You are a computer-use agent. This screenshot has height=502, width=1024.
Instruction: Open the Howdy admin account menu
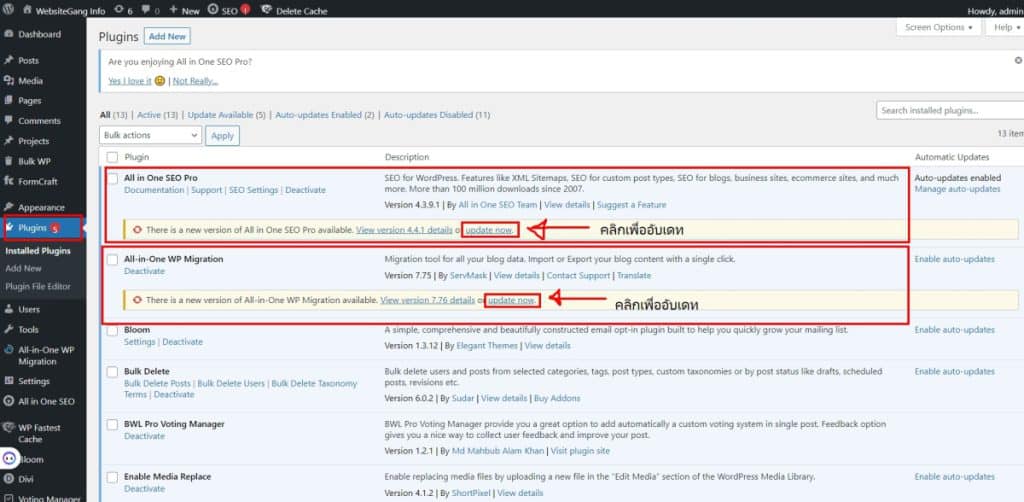pyautogui.click(x=995, y=10)
